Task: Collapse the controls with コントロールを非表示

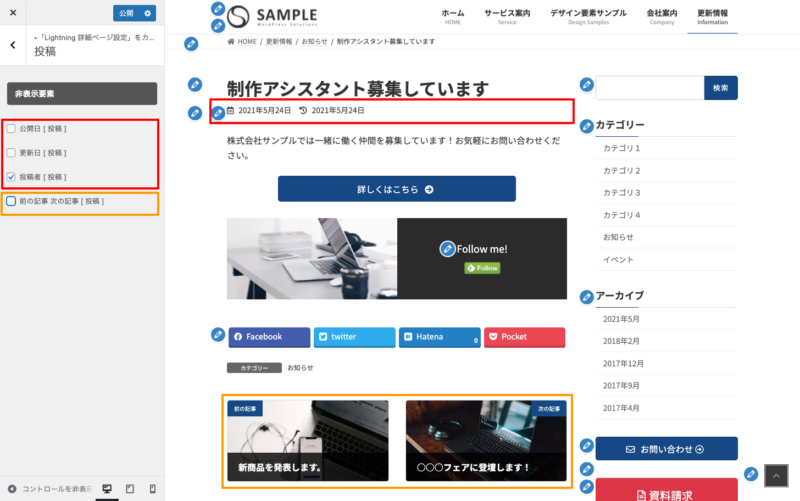Action: (50, 489)
